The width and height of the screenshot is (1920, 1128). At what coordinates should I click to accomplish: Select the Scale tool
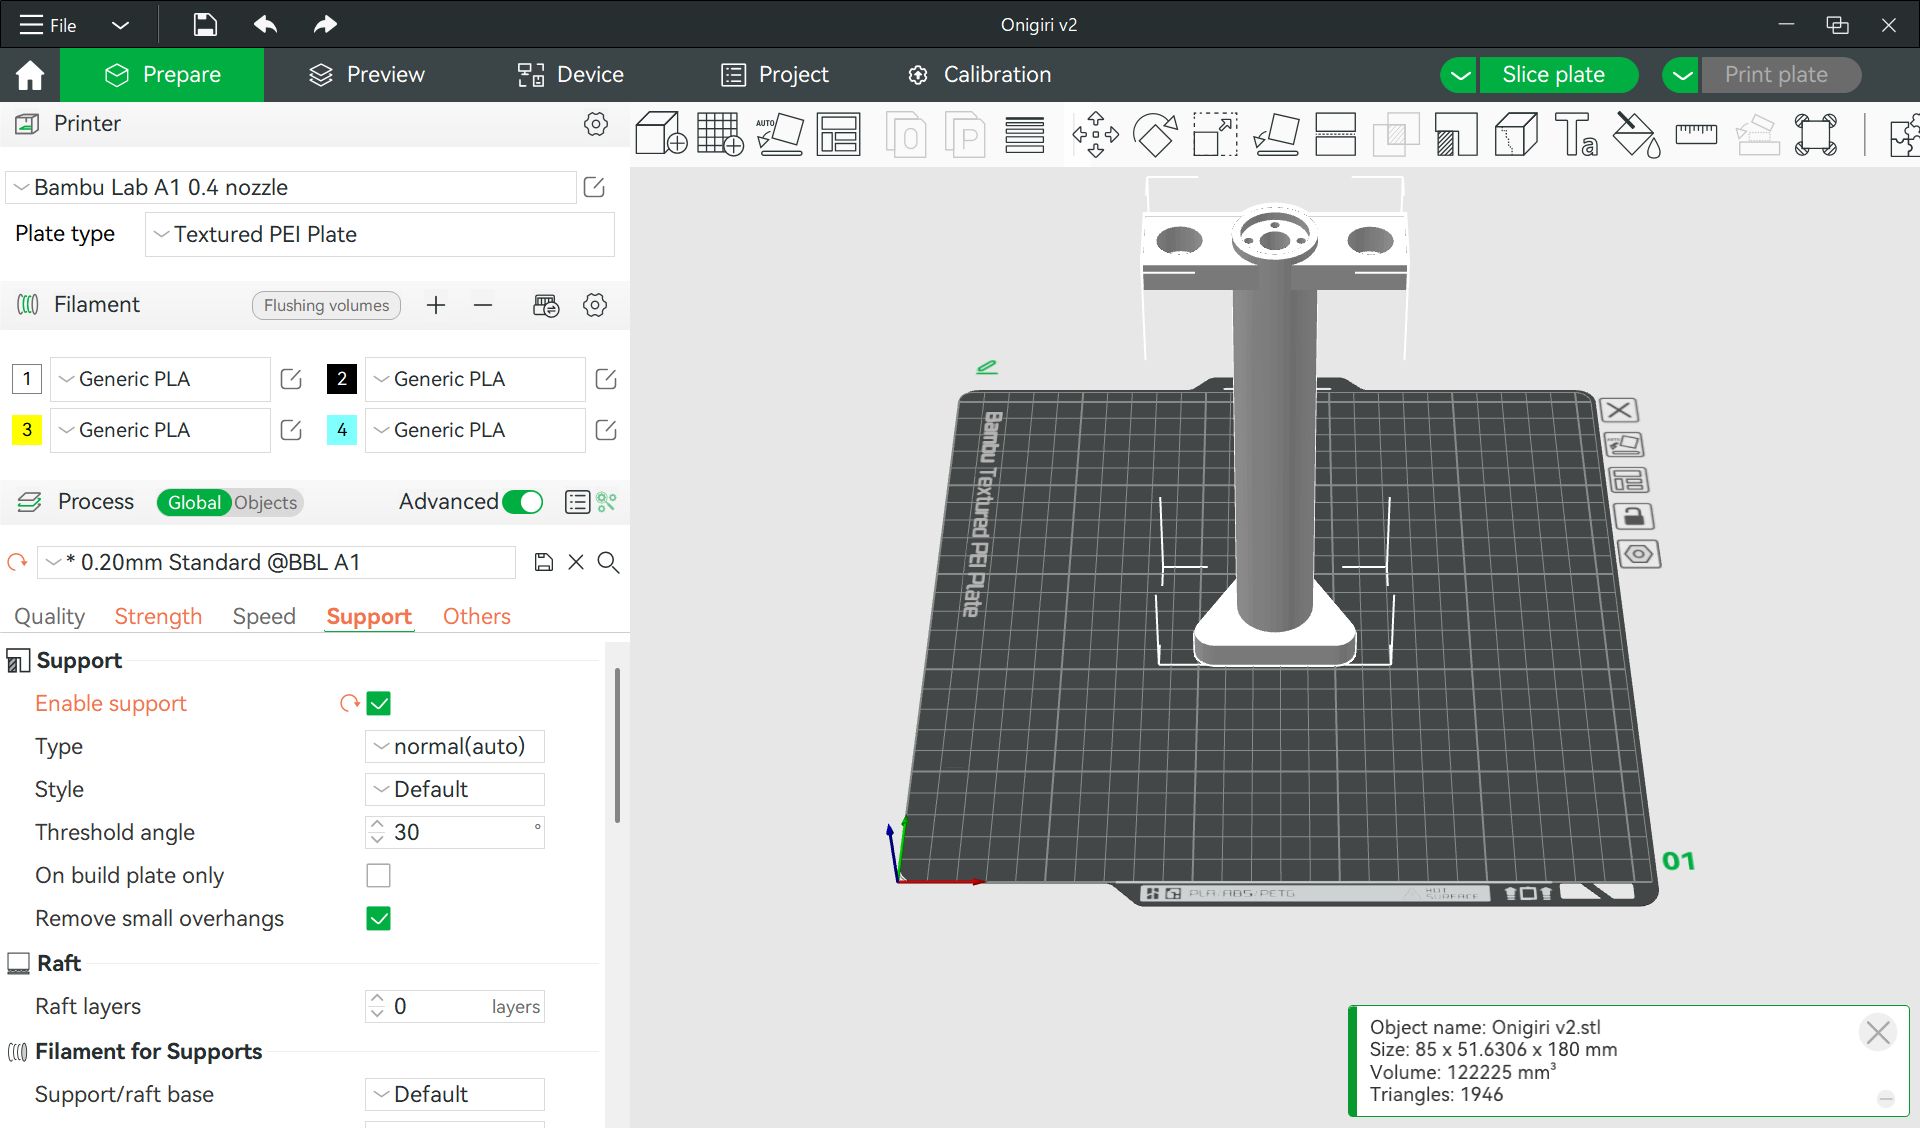tap(1215, 134)
